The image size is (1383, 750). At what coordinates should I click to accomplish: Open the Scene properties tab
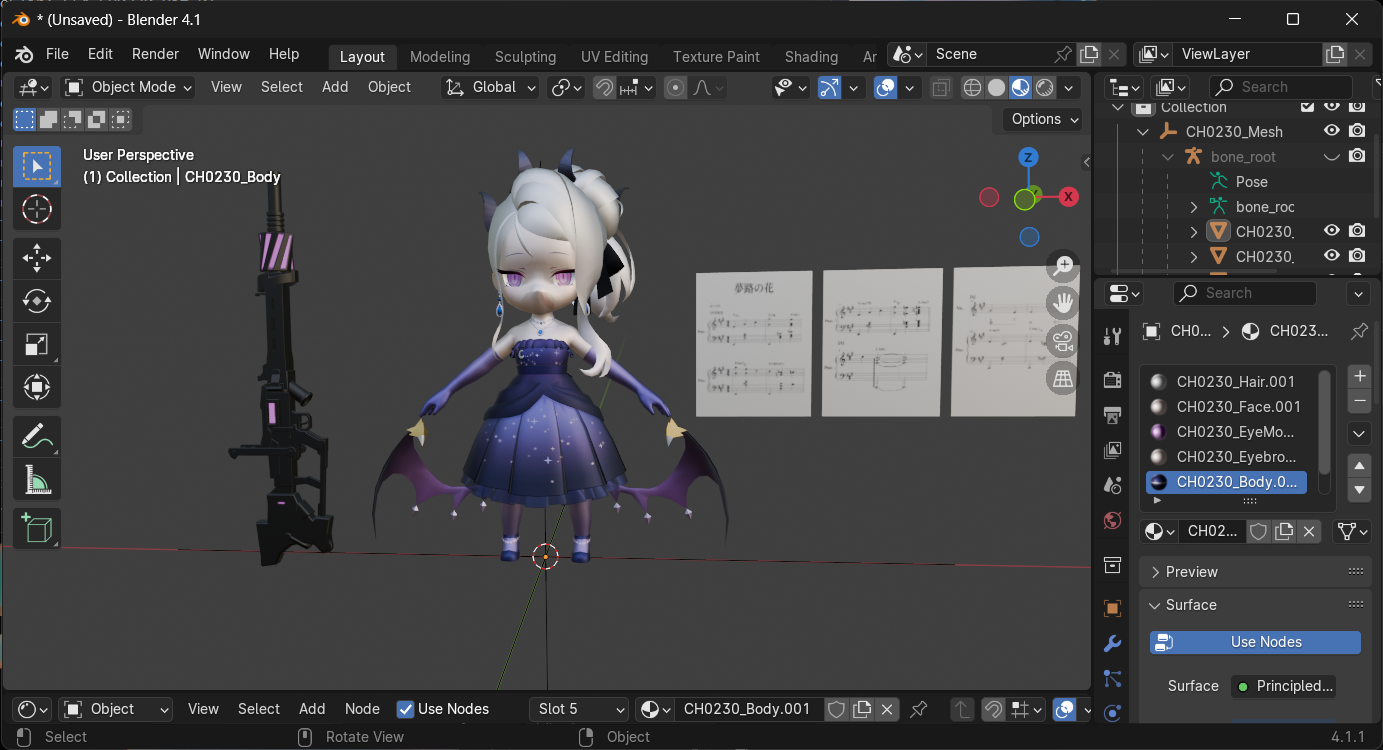[x=1112, y=486]
